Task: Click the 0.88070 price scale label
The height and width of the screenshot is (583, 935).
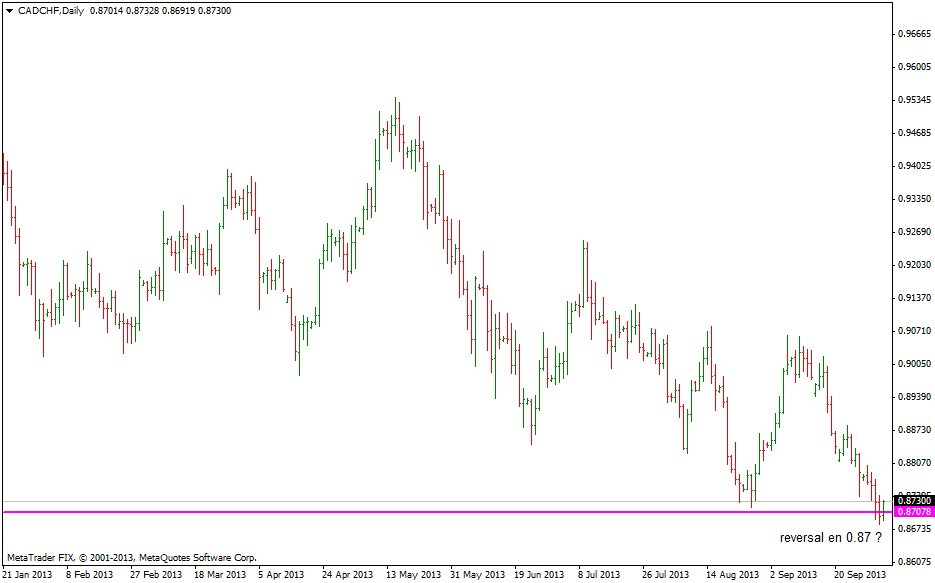Action: click(914, 463)
